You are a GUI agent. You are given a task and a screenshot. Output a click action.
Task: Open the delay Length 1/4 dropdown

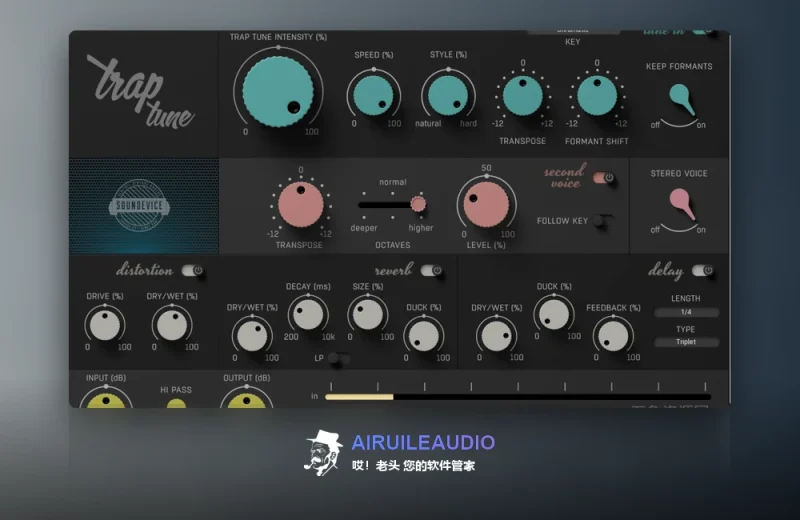point(686,312)
